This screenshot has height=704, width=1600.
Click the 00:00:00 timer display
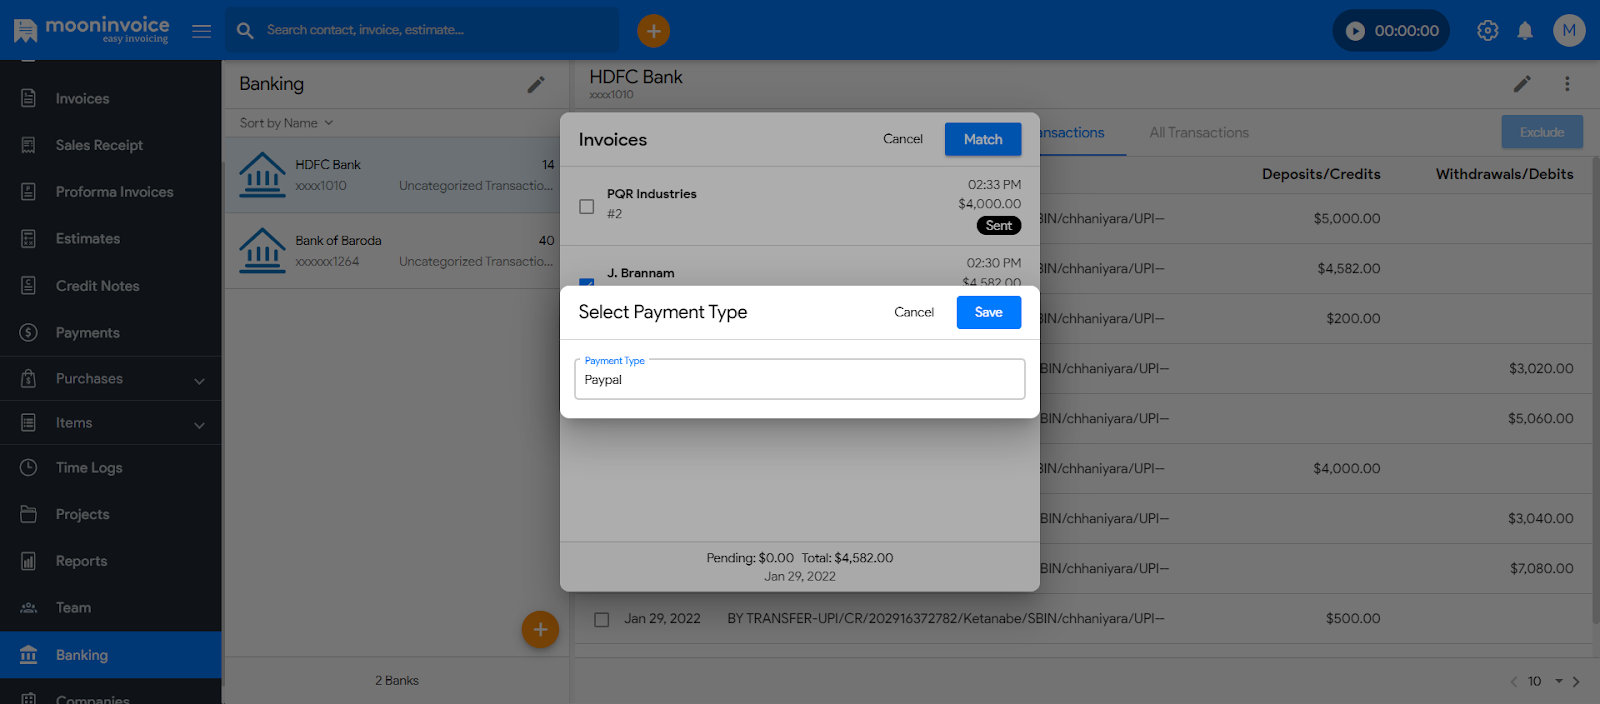click(1407, 31)
